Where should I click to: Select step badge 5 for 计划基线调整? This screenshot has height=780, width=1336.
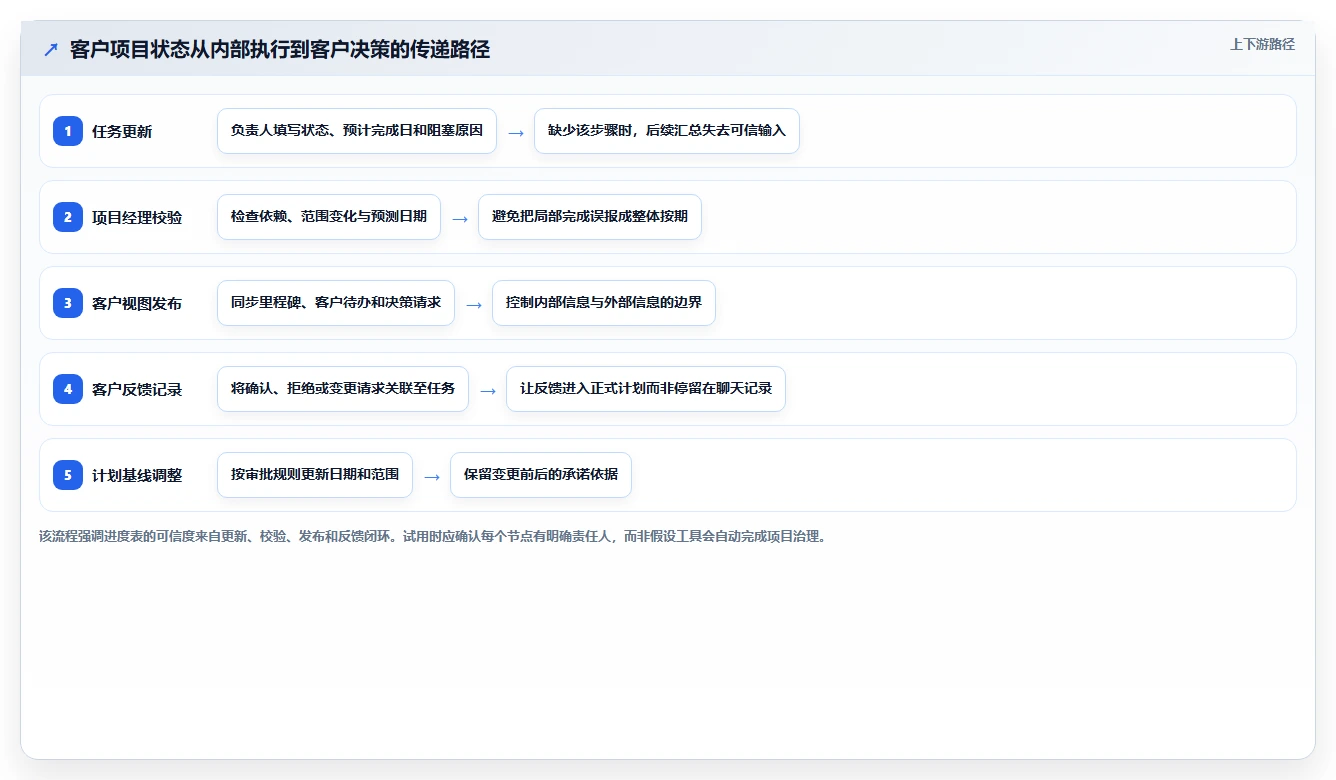[68, 474]
